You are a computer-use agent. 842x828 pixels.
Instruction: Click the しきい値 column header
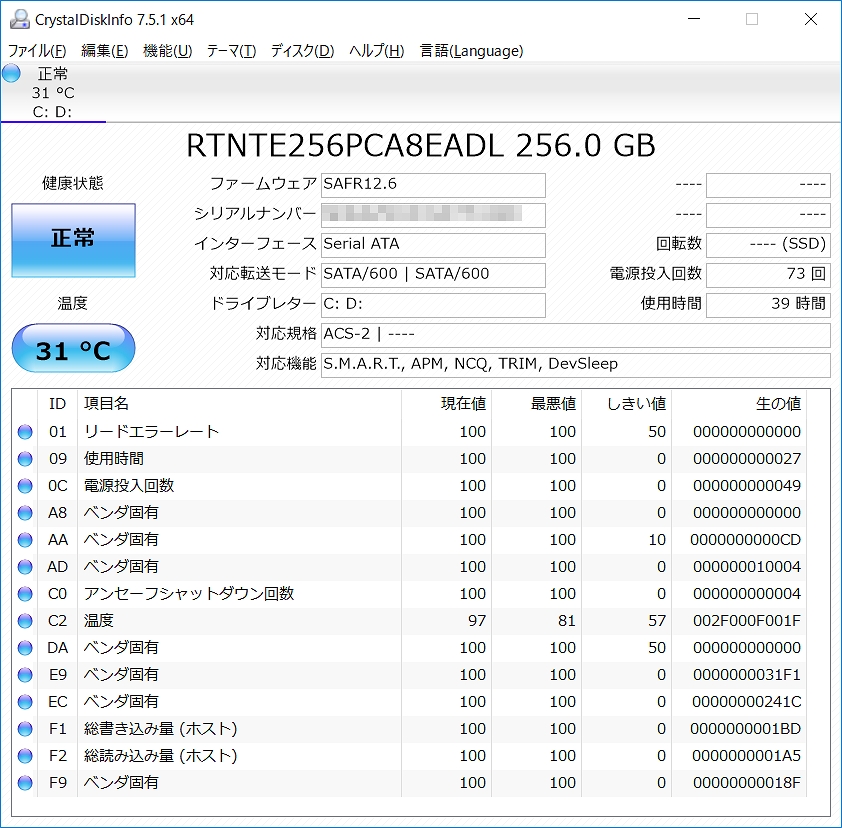pyautogui.click(x=626, y=404)
